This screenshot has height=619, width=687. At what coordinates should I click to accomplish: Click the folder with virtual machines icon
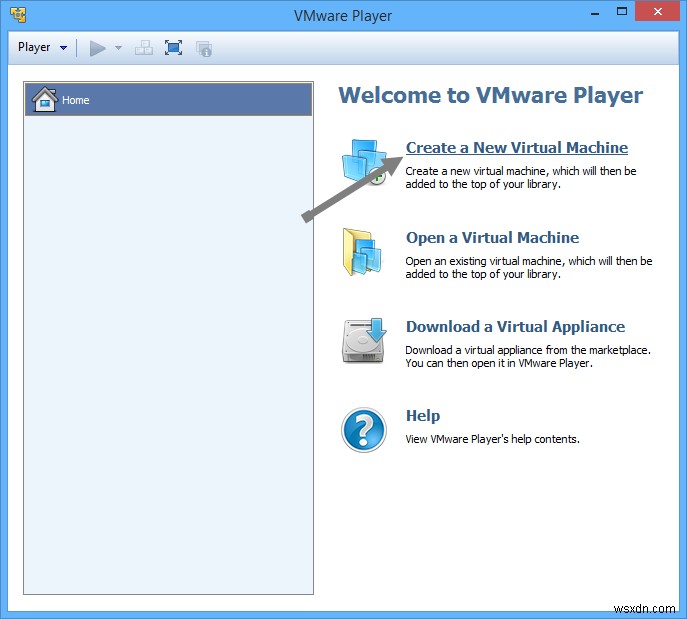(363, 252)
